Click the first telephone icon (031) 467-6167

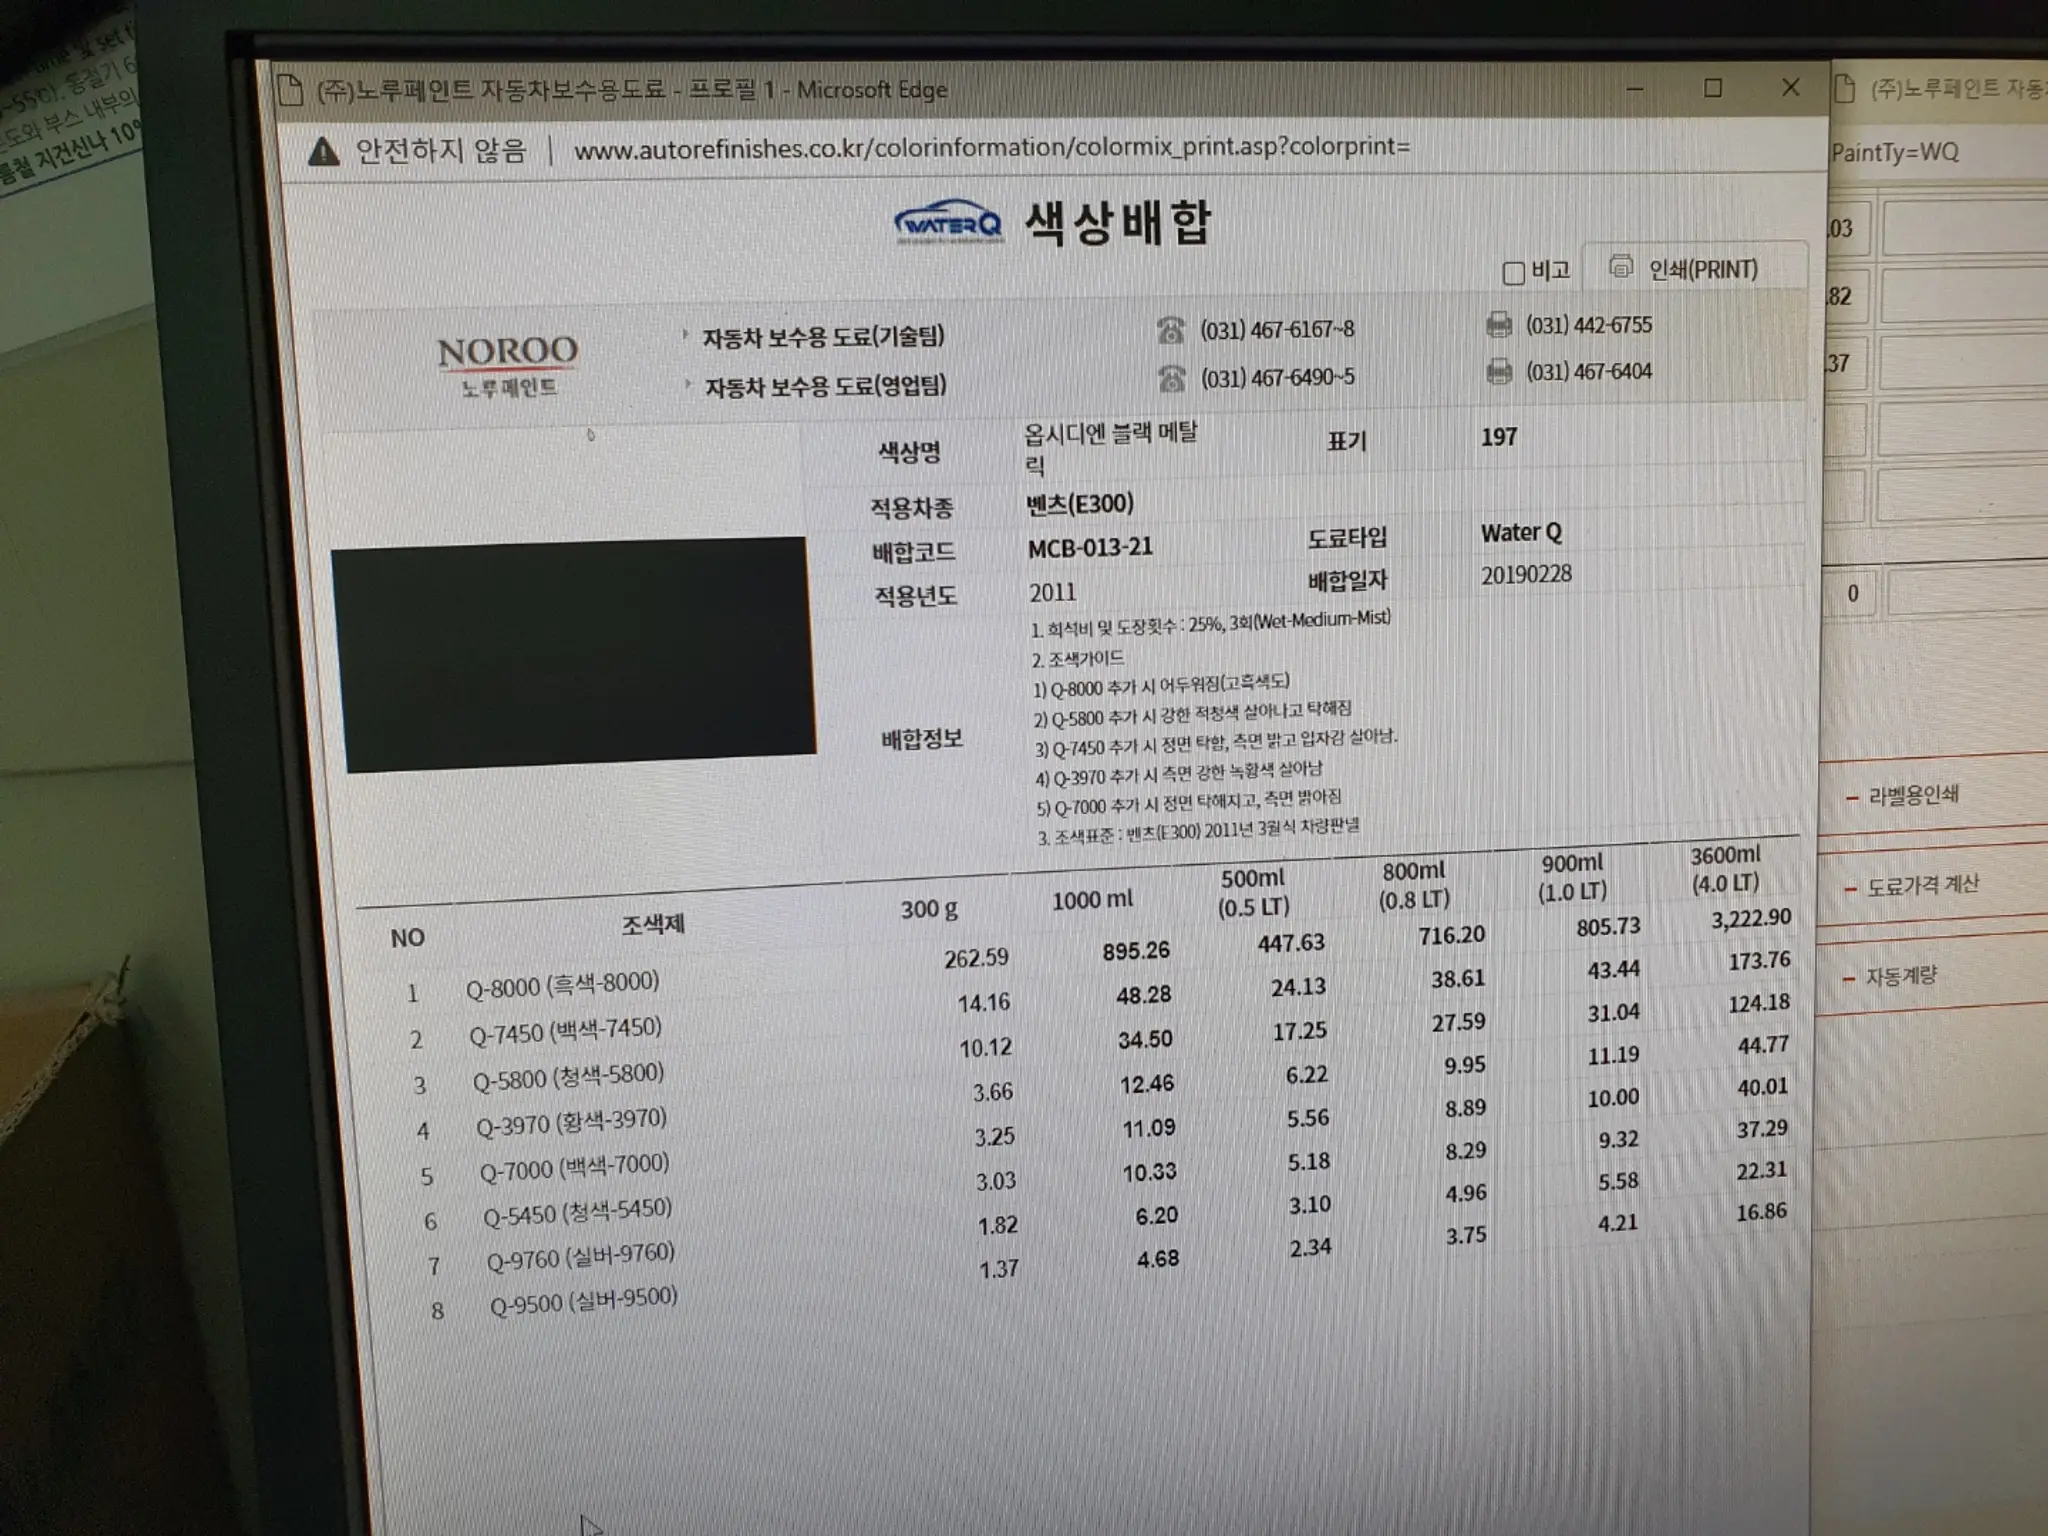click(1170, 330)
